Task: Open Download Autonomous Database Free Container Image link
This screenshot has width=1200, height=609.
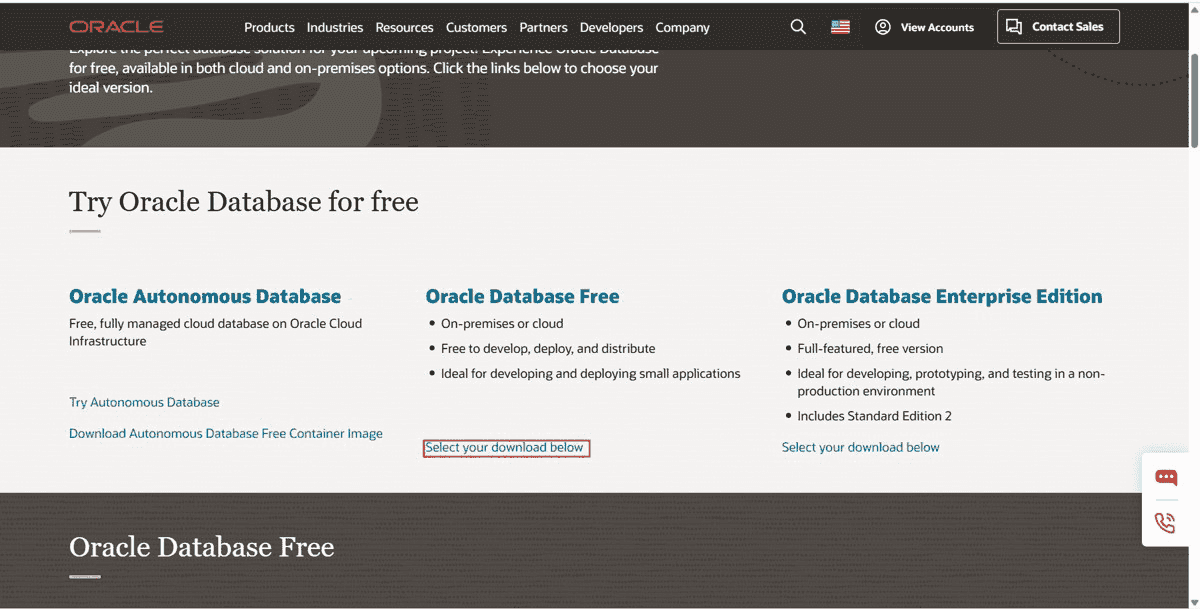Action: tap(226, 434)
